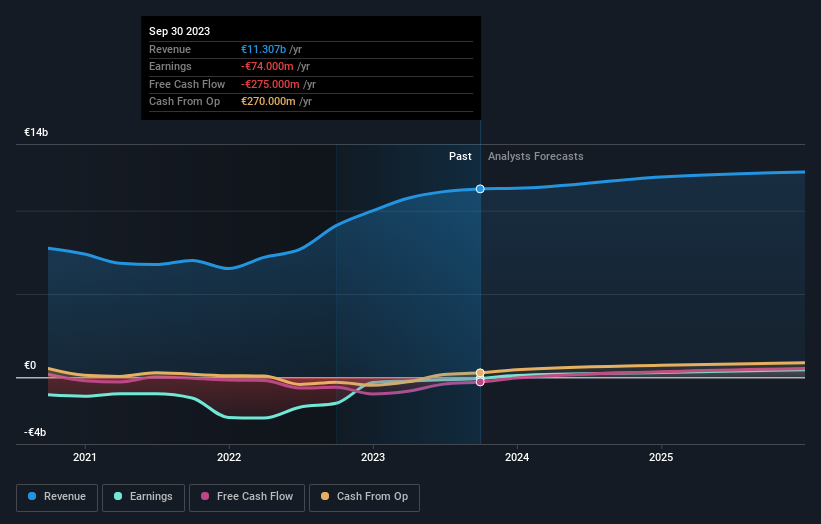The height and width of the screenshot is (524, 821).
Task: Click the €14b y-axis label
Action: (36, 132)
